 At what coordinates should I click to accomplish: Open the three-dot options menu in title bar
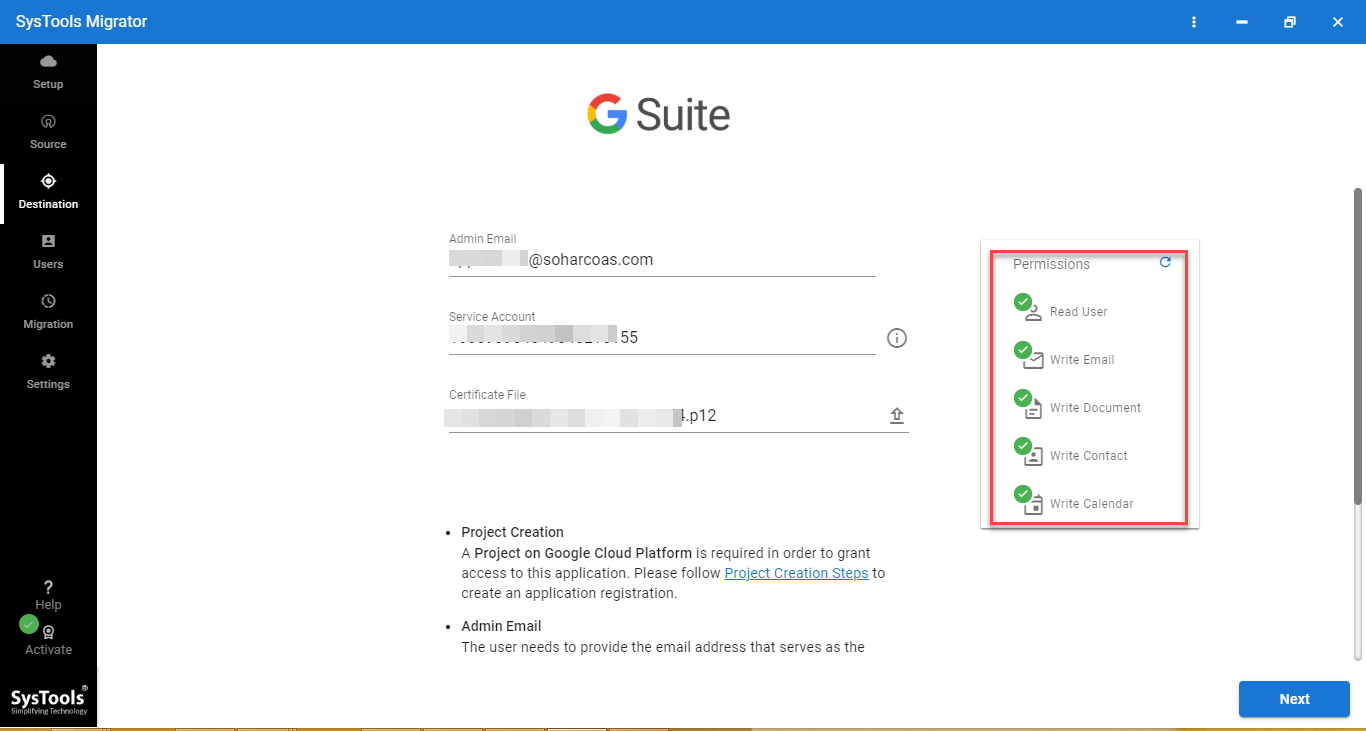1193,22
